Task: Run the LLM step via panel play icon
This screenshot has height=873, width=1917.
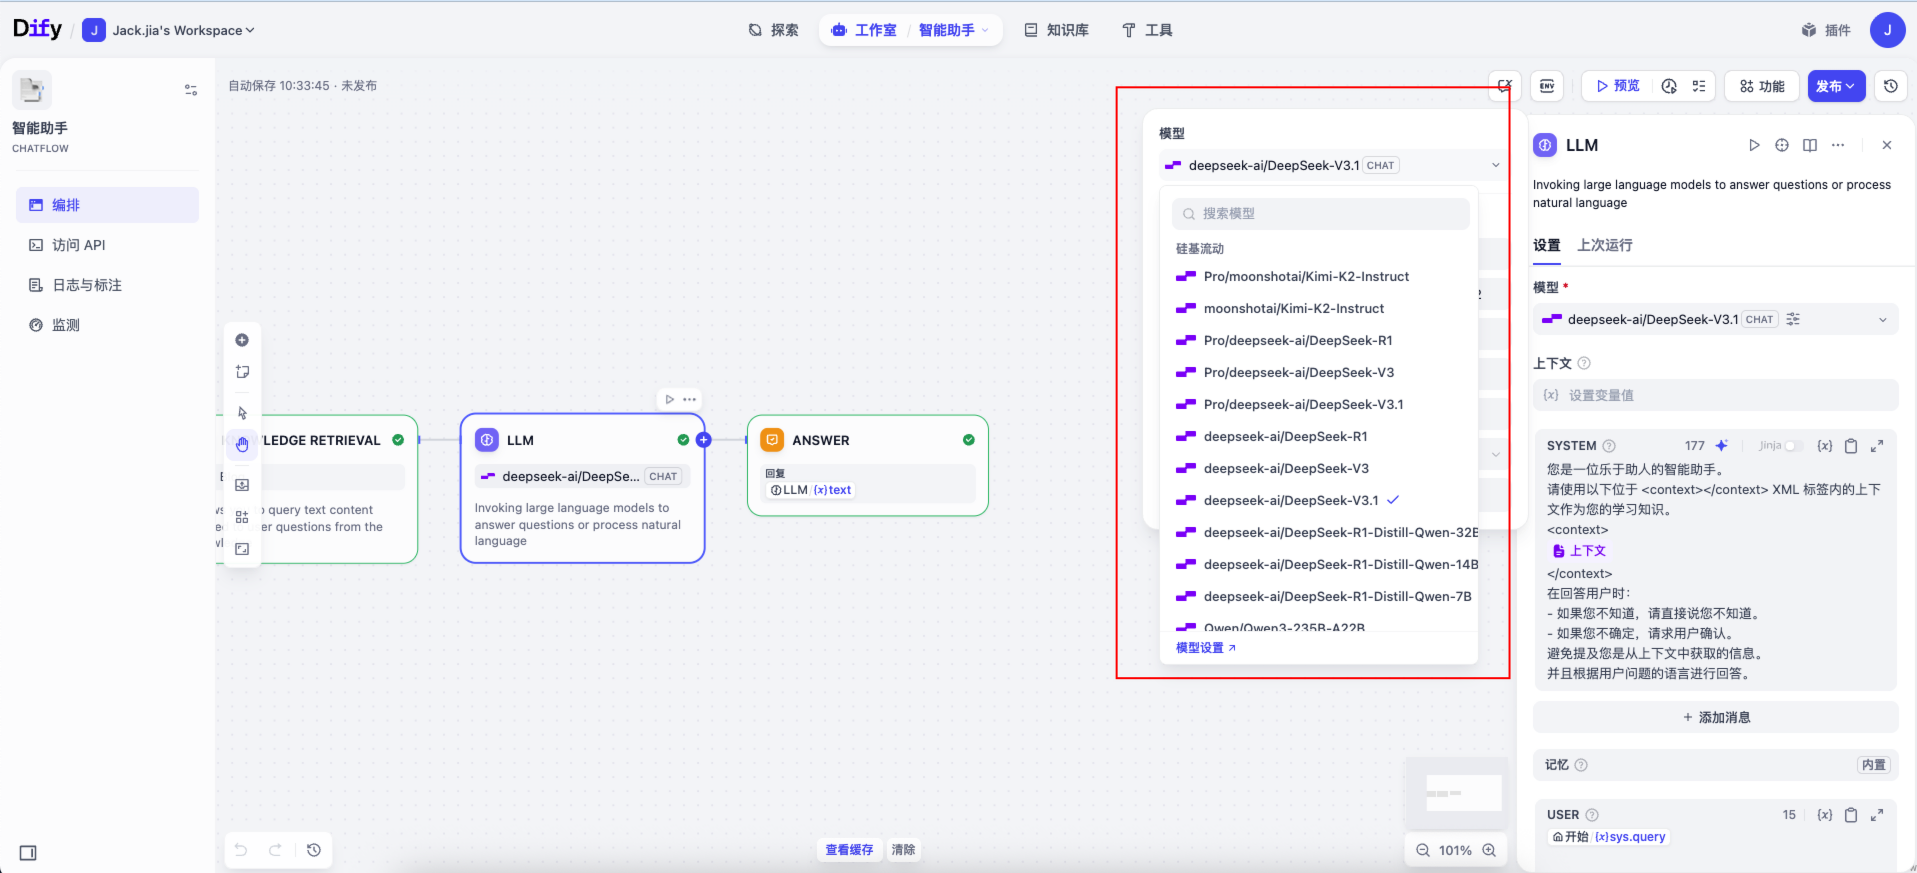Action: tap(1754, 145)
